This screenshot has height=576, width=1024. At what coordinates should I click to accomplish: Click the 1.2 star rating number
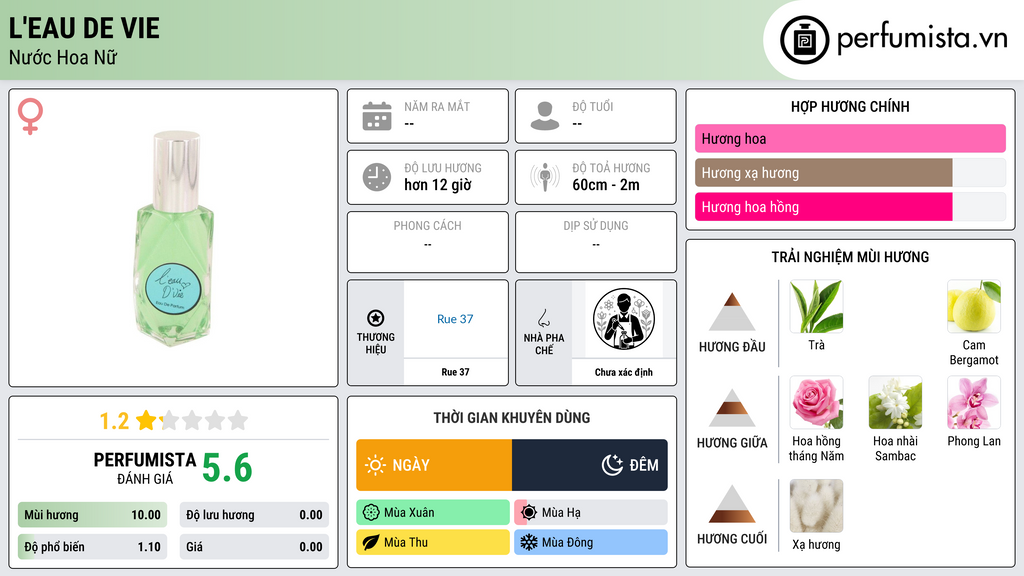pyautogui.click(x=114, y=421)
